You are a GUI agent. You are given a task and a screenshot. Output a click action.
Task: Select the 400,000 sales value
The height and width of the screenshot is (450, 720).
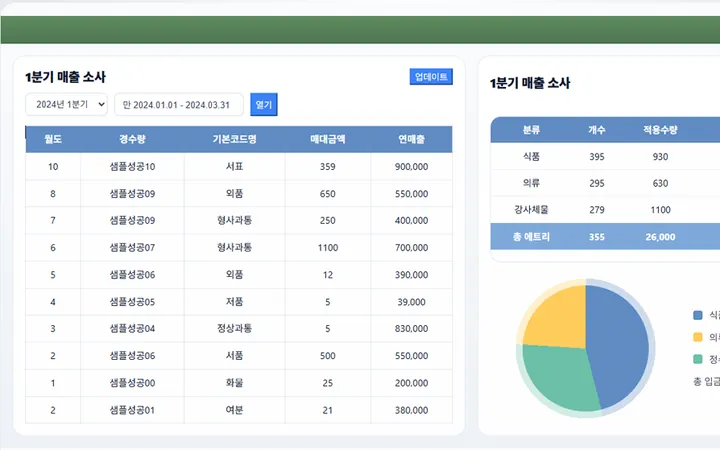(411, 221)
